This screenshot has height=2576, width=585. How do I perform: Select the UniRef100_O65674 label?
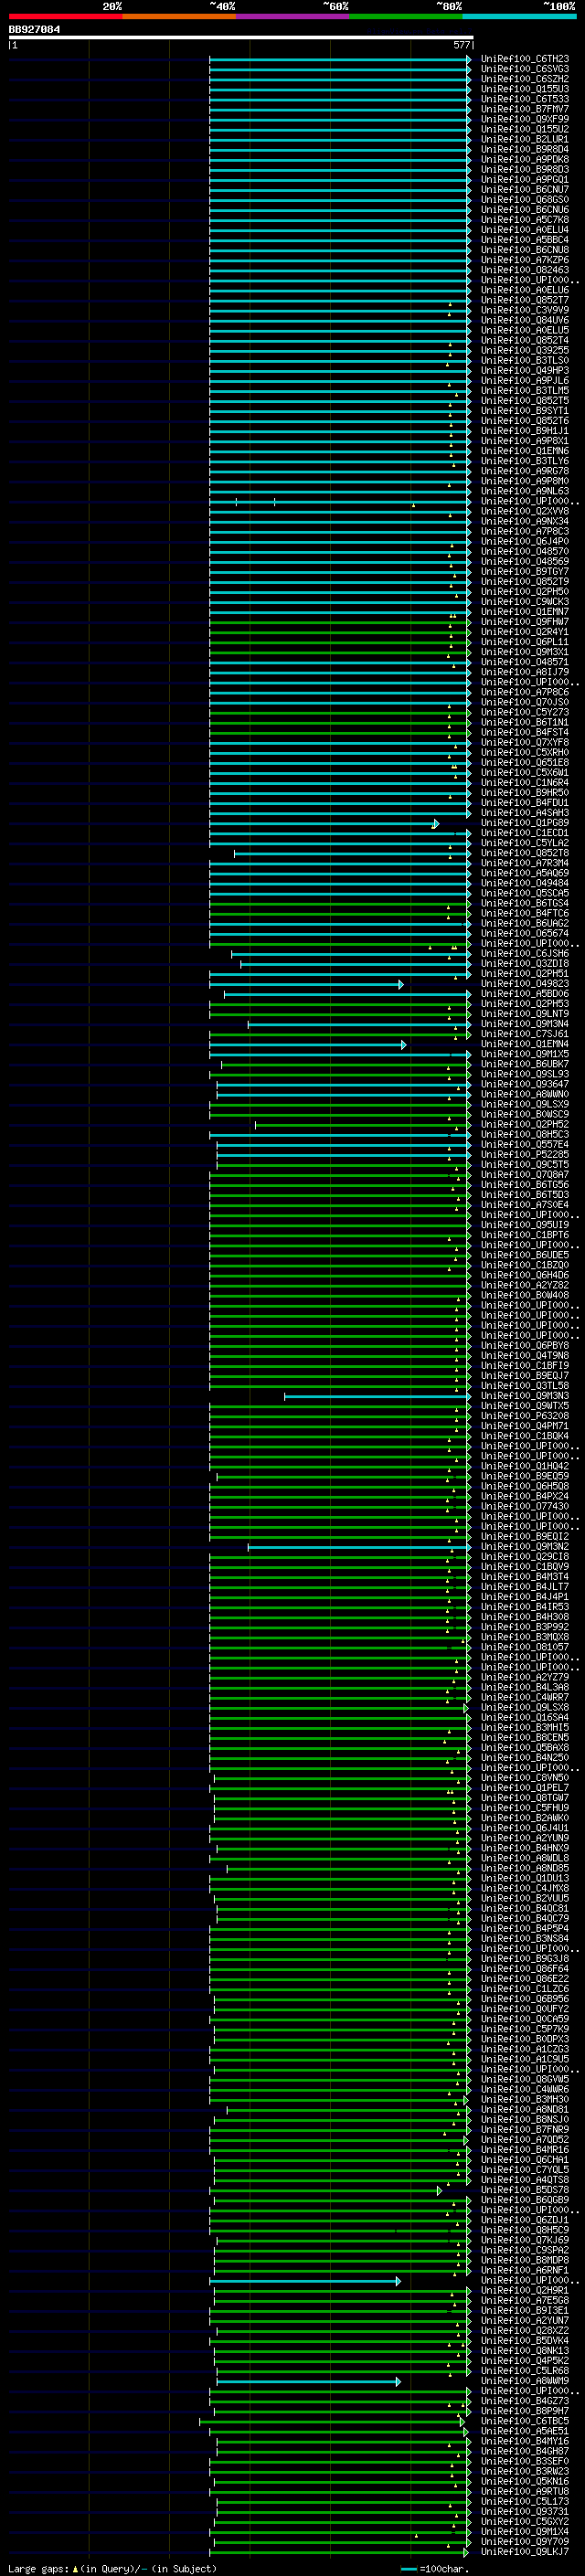coord(524,934)
